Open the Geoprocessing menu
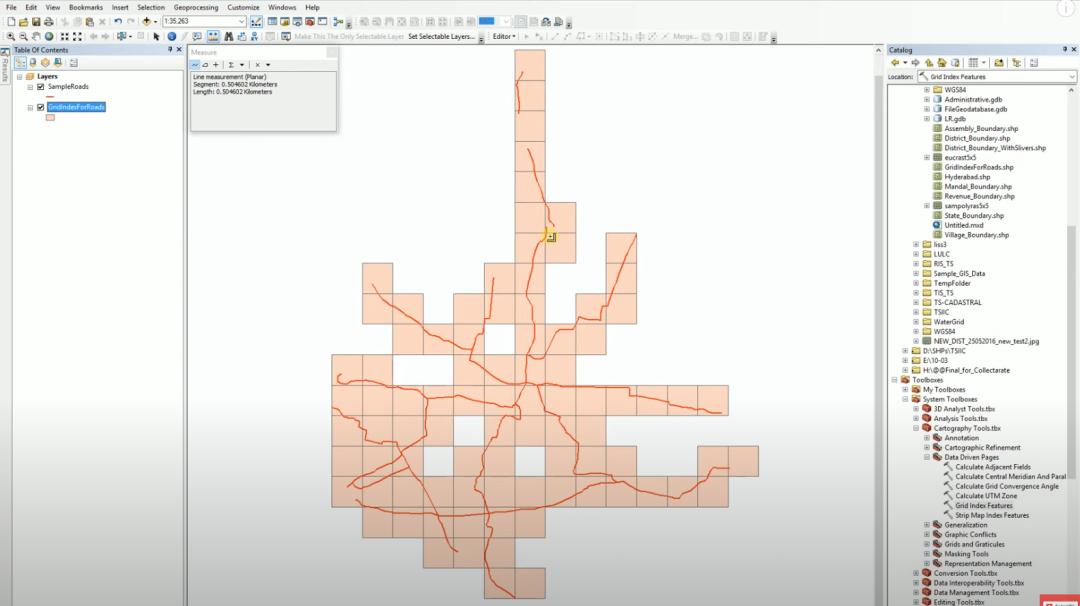Screen dimensions: 1080x606 click(x=196, y=8)
